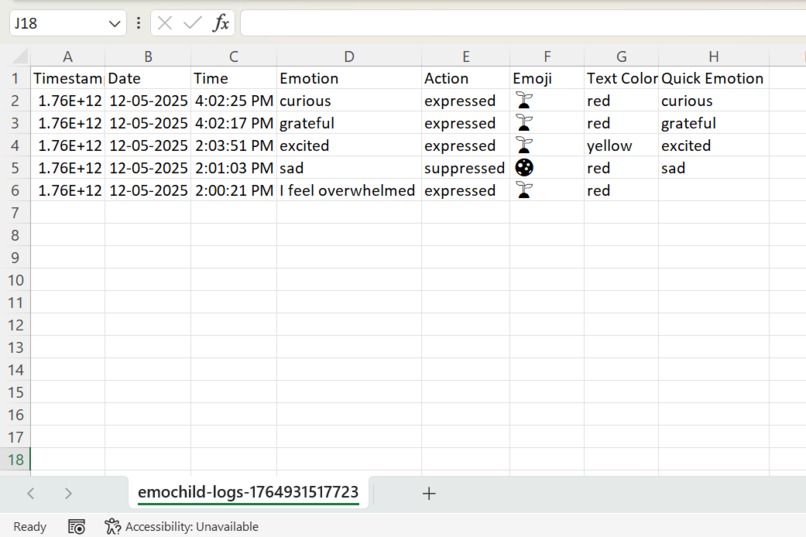
Task: Click the Ready status indicator
Action: [30, 527]
